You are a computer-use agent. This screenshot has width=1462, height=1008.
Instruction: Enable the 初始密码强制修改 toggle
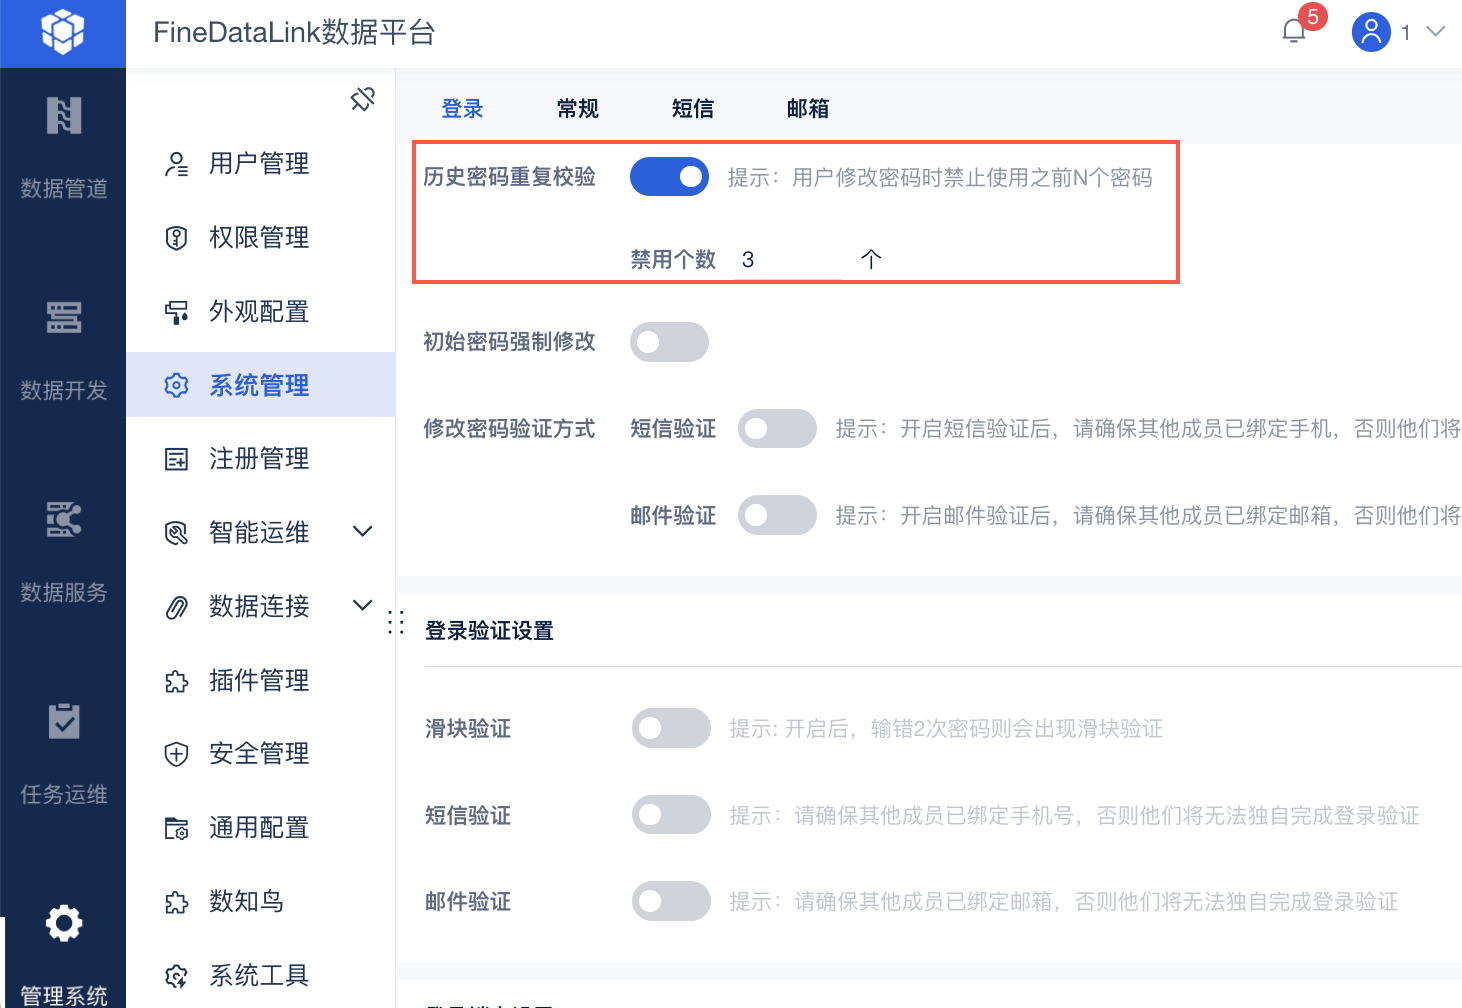(669, 342)
